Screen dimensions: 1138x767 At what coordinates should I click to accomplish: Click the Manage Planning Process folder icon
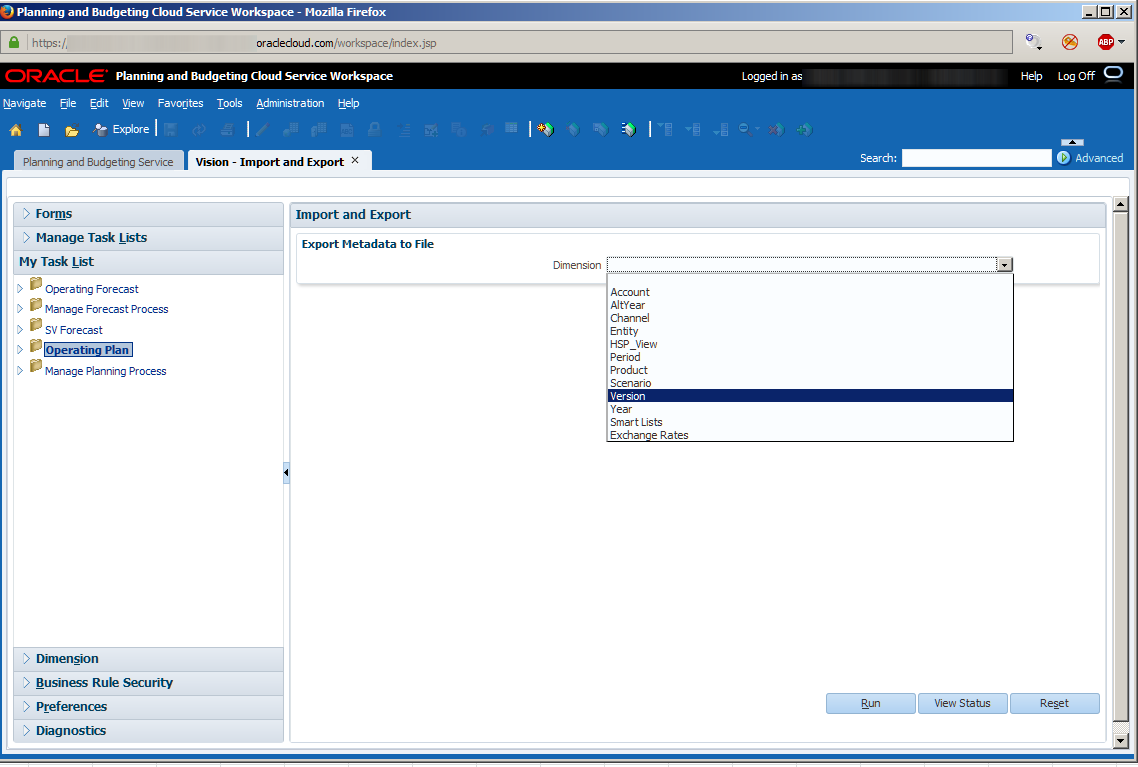coord(36,366)
